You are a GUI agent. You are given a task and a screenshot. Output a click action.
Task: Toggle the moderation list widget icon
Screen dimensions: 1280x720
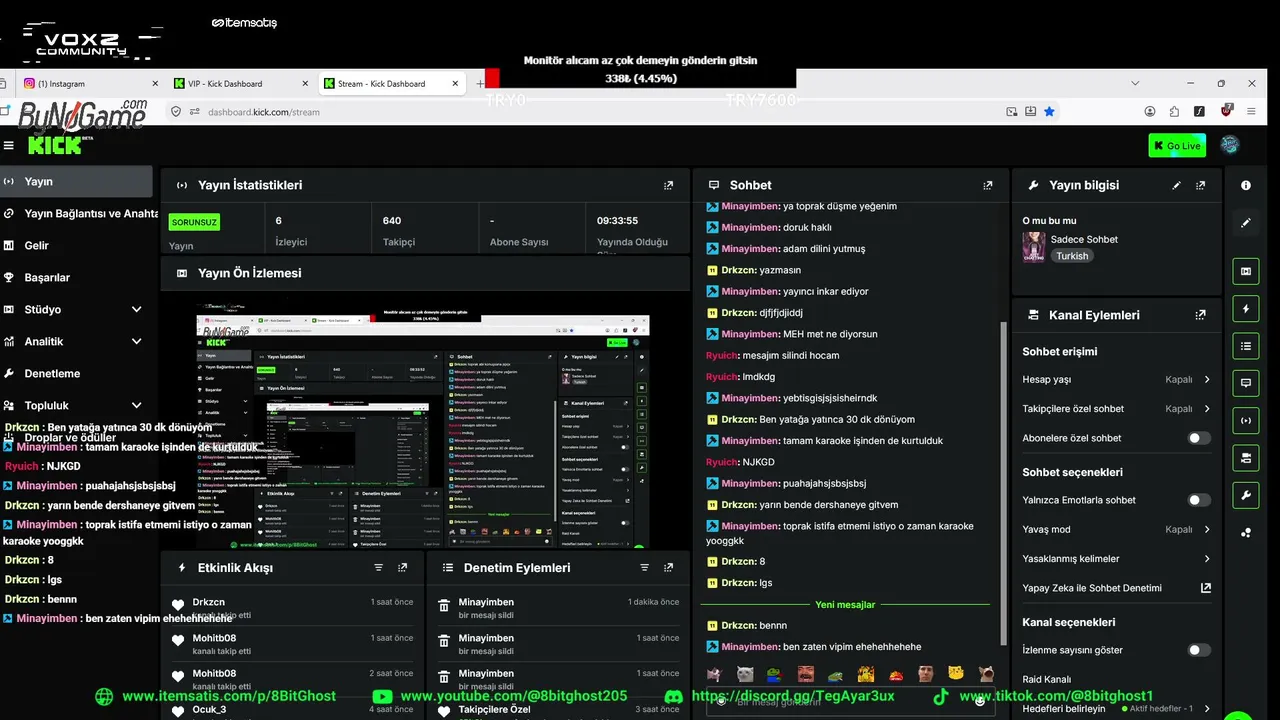click(x=1246, y=346)
